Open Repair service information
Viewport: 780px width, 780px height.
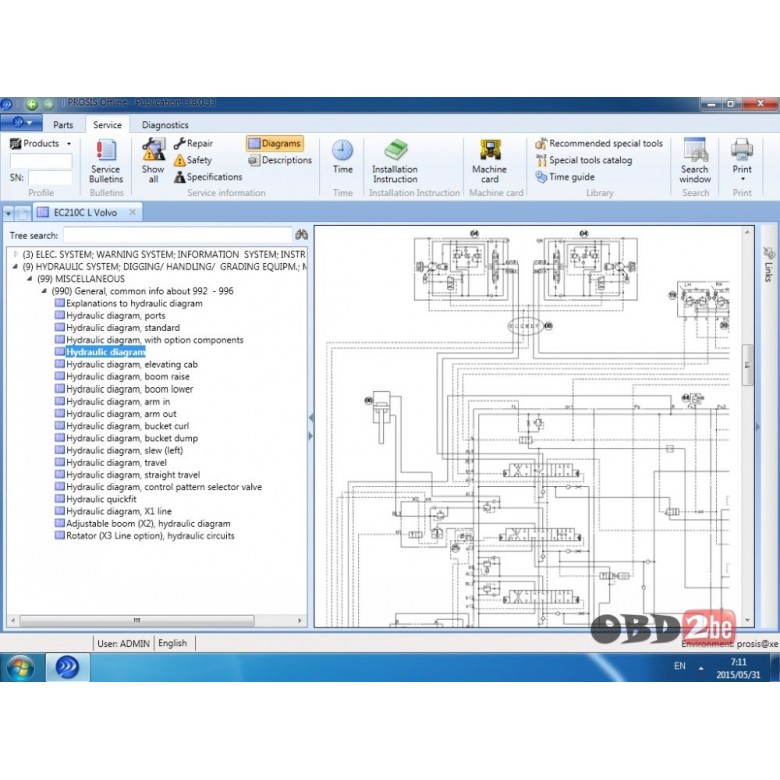(x=194, y=143)
